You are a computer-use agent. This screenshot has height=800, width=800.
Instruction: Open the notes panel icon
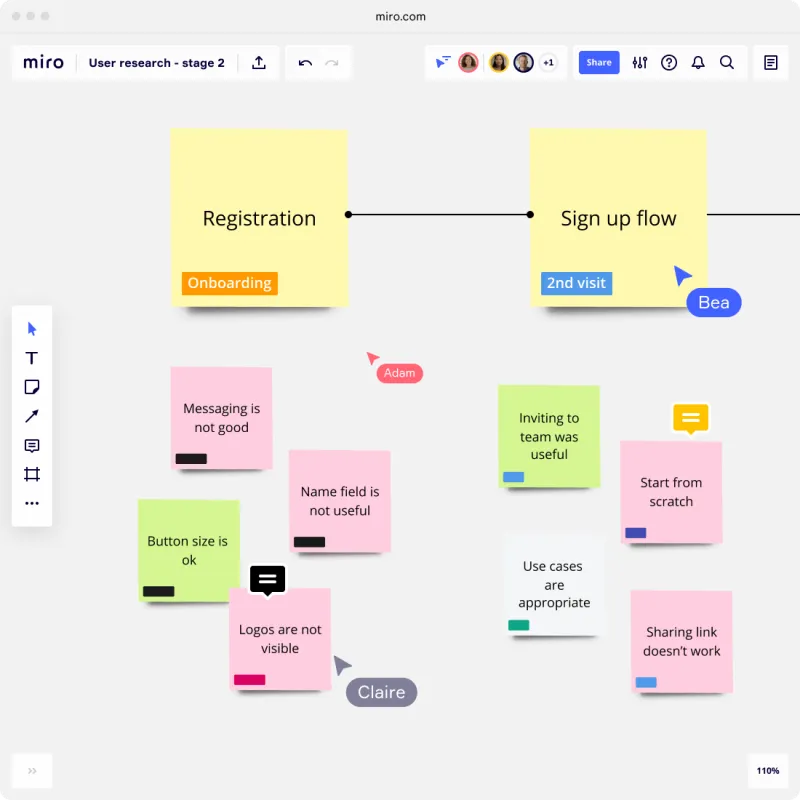pos(770,63)
